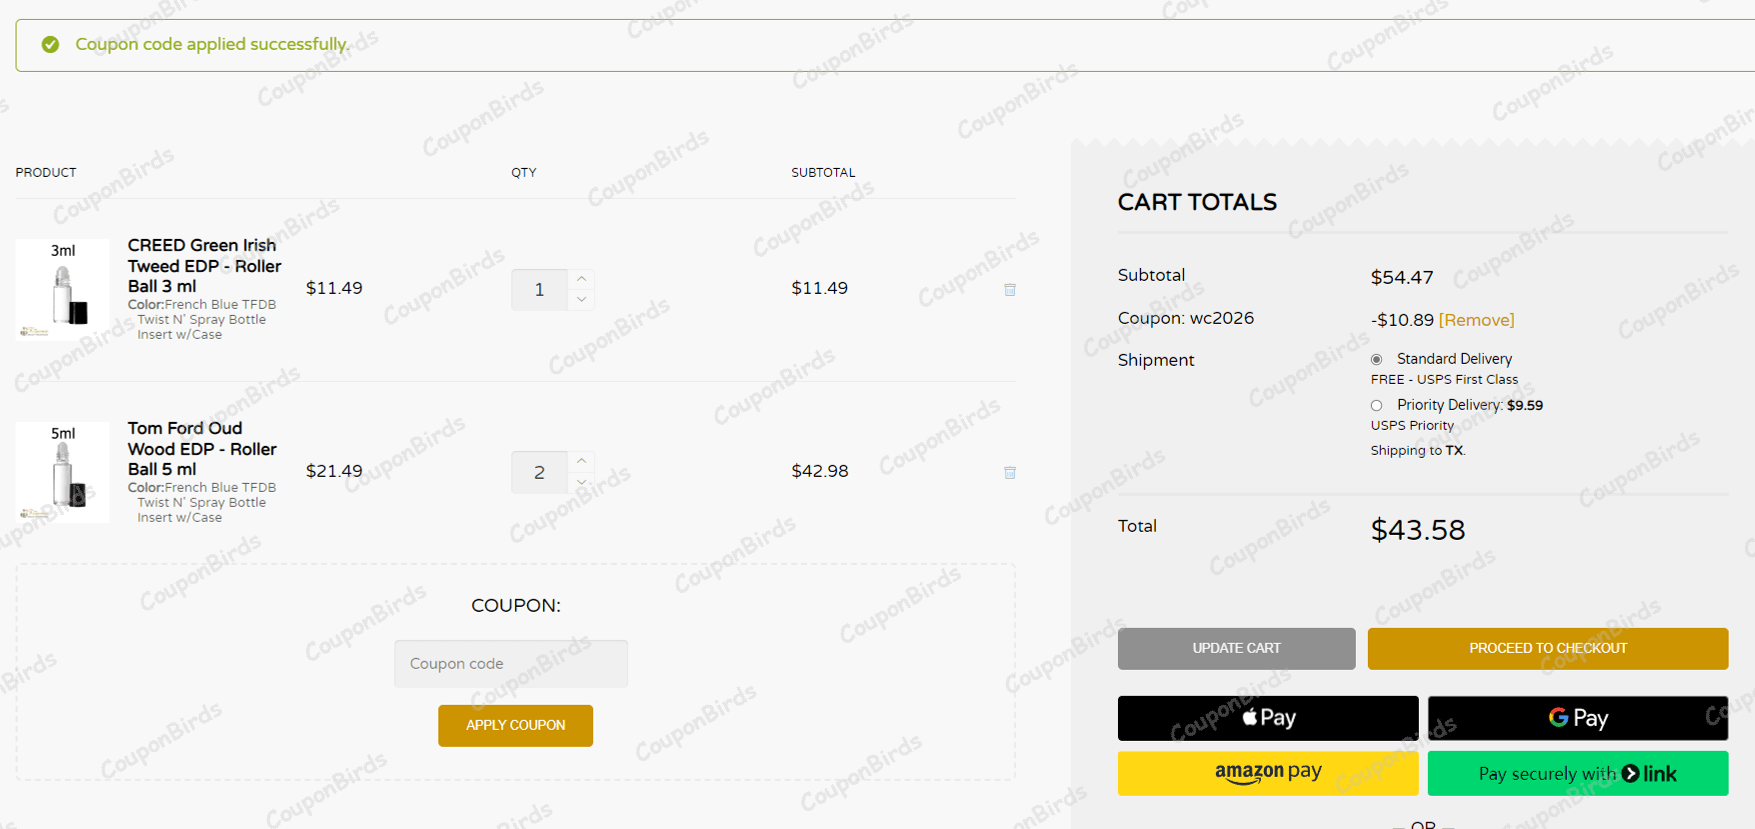Image resolution: width=1755 pixels, height=829 pixels.
Task: Click quantity field for Tom Ford Oud Wood
Action: (x=540, y=473)
